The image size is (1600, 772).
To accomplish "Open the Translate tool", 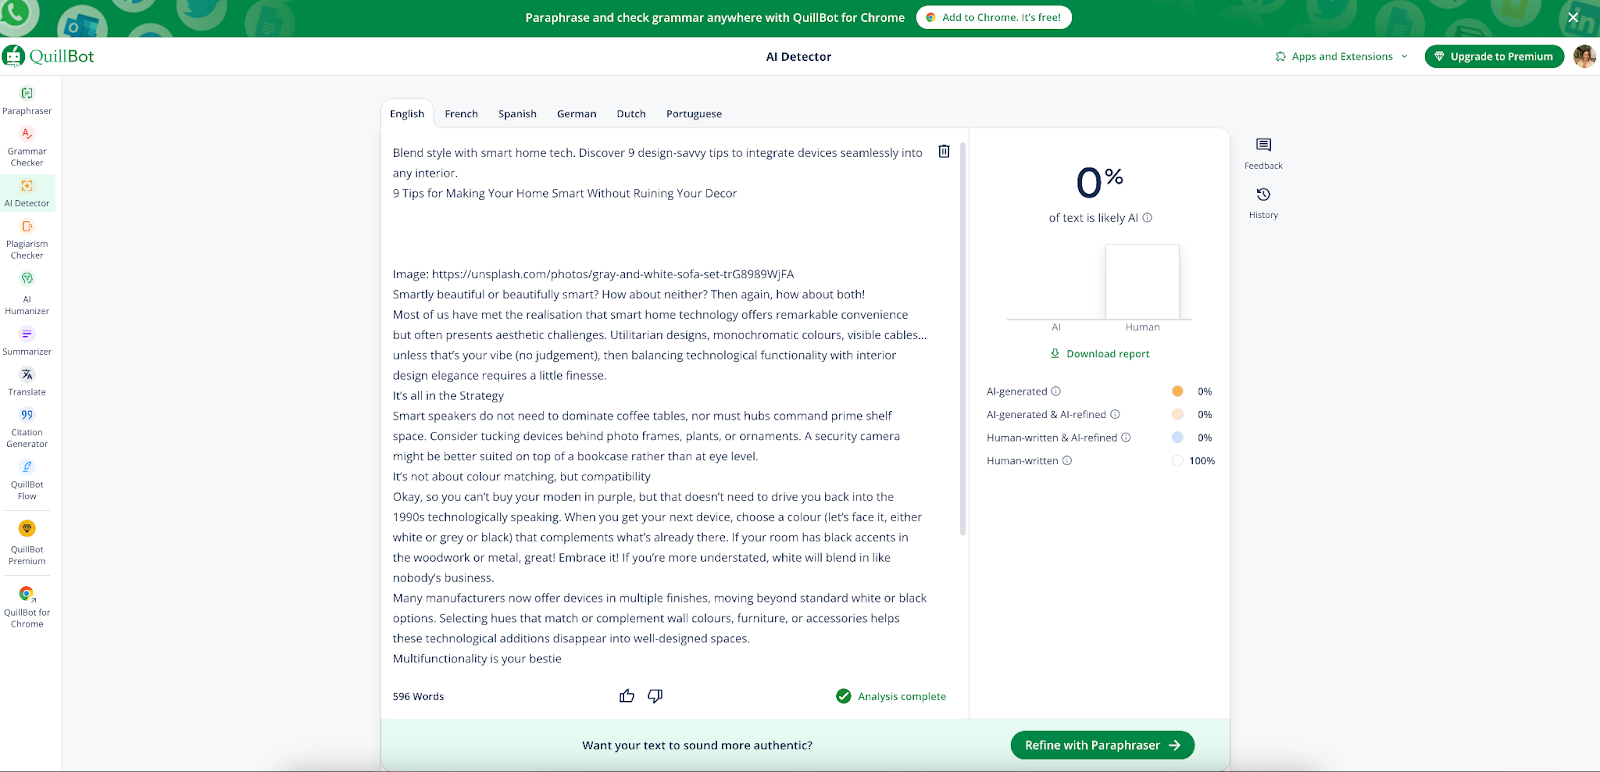I will [x=27, y=381].
